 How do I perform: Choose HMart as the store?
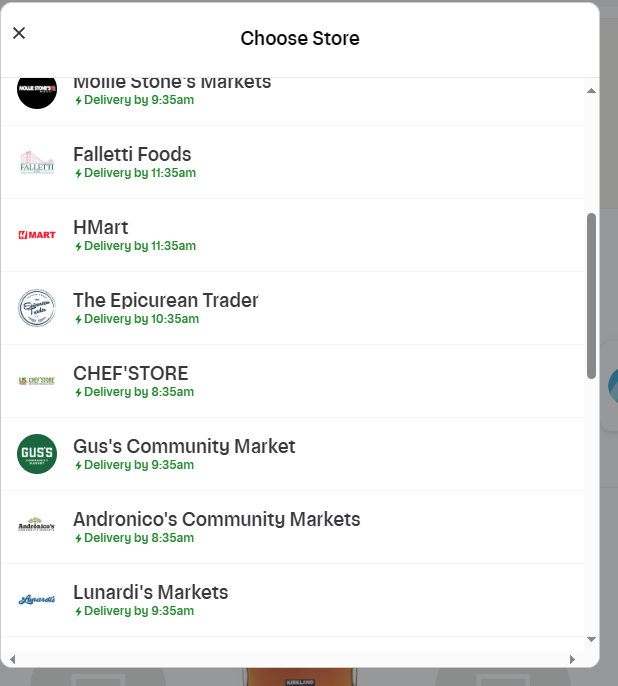coord(101,228)
